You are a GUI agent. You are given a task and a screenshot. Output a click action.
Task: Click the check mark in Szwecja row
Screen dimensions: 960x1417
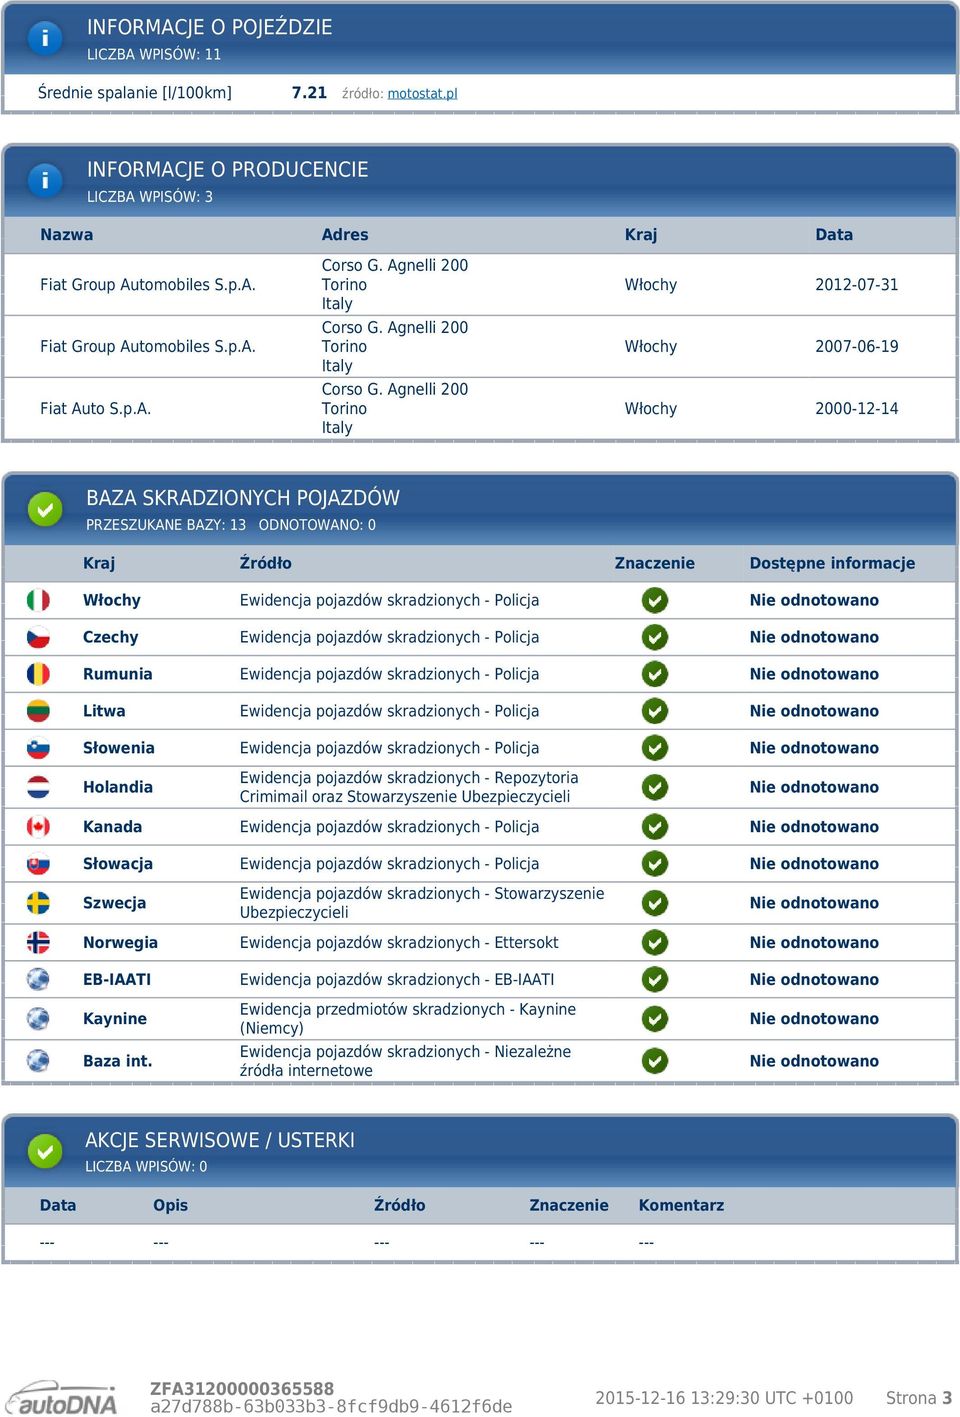point(655,903)
